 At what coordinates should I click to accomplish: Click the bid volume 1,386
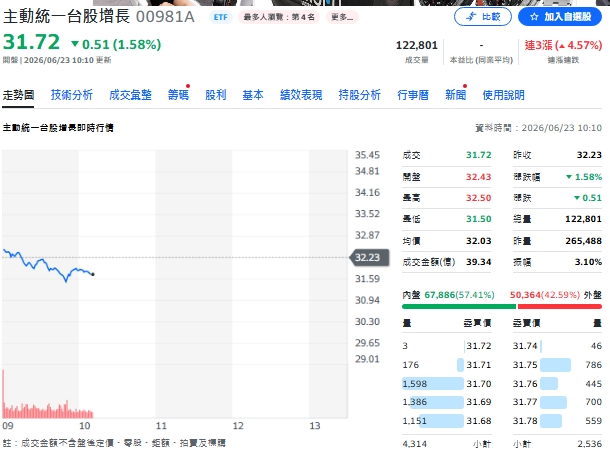(x=415, y=402)
